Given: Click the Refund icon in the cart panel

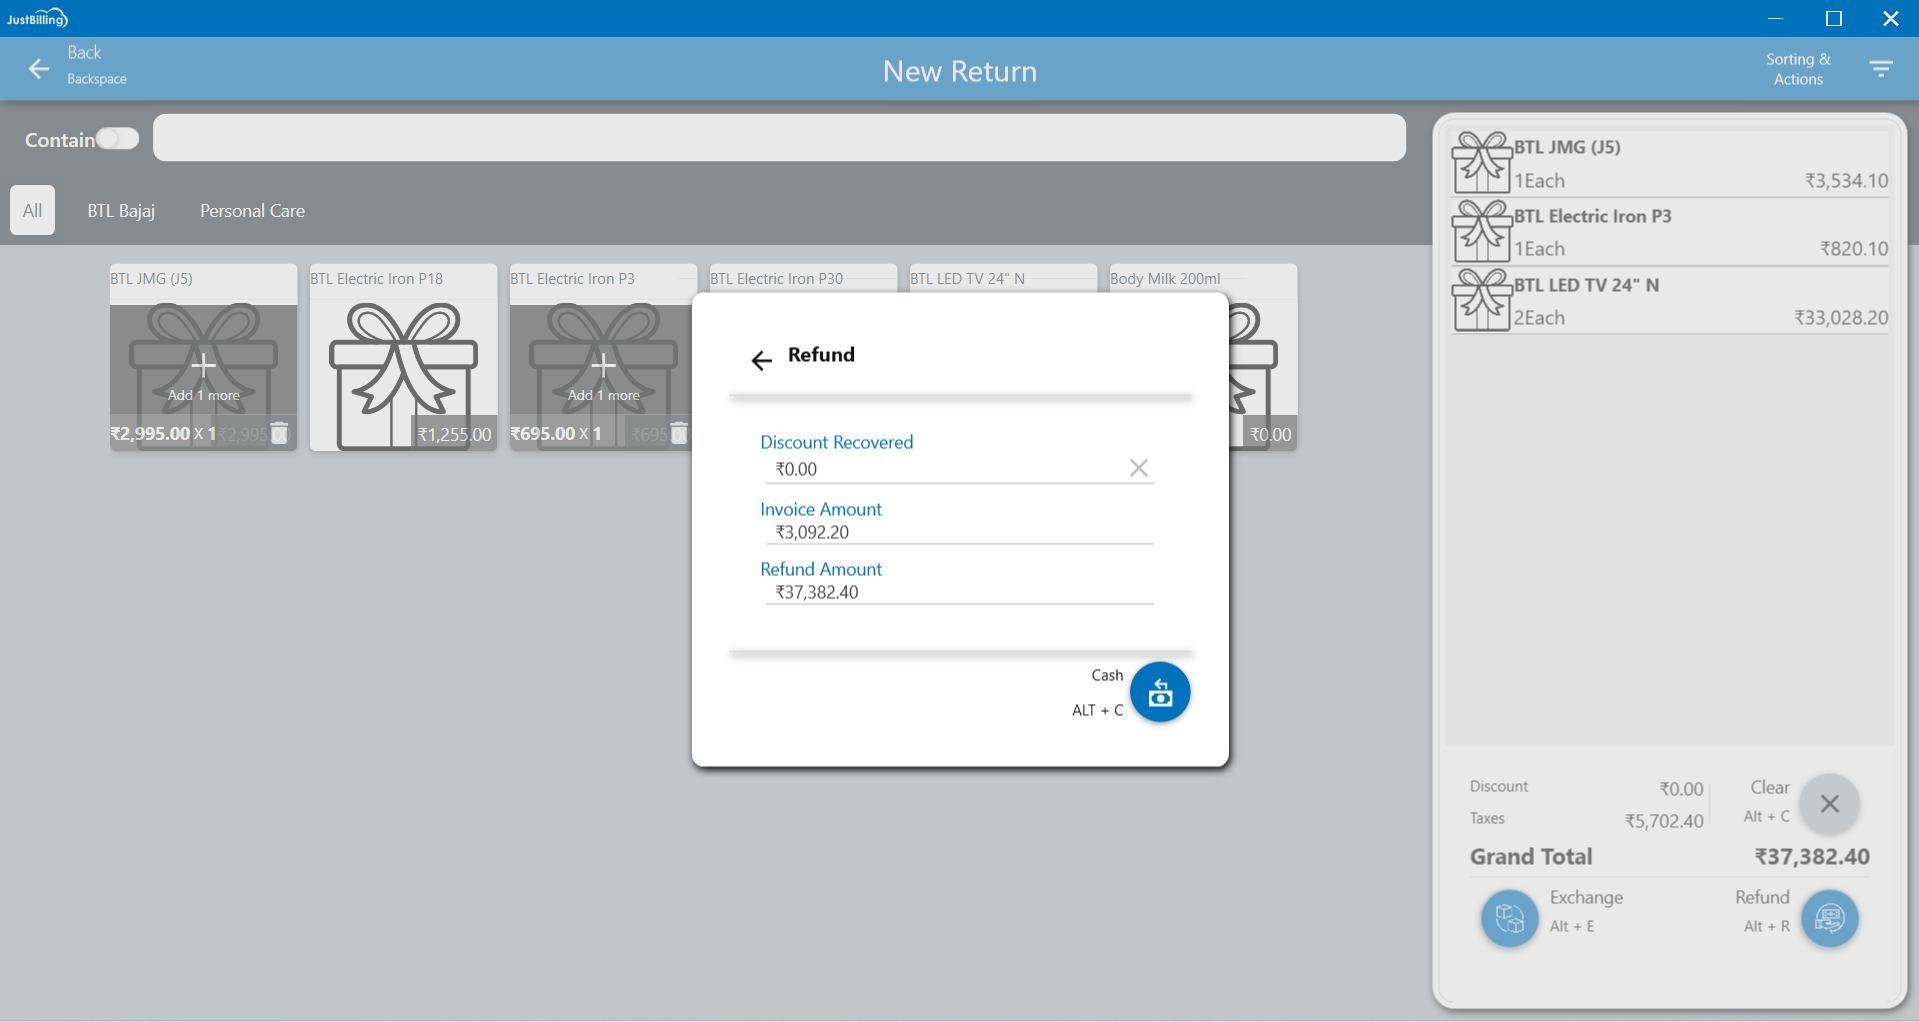Looking at the screenshot, I should coord(1829,917).
